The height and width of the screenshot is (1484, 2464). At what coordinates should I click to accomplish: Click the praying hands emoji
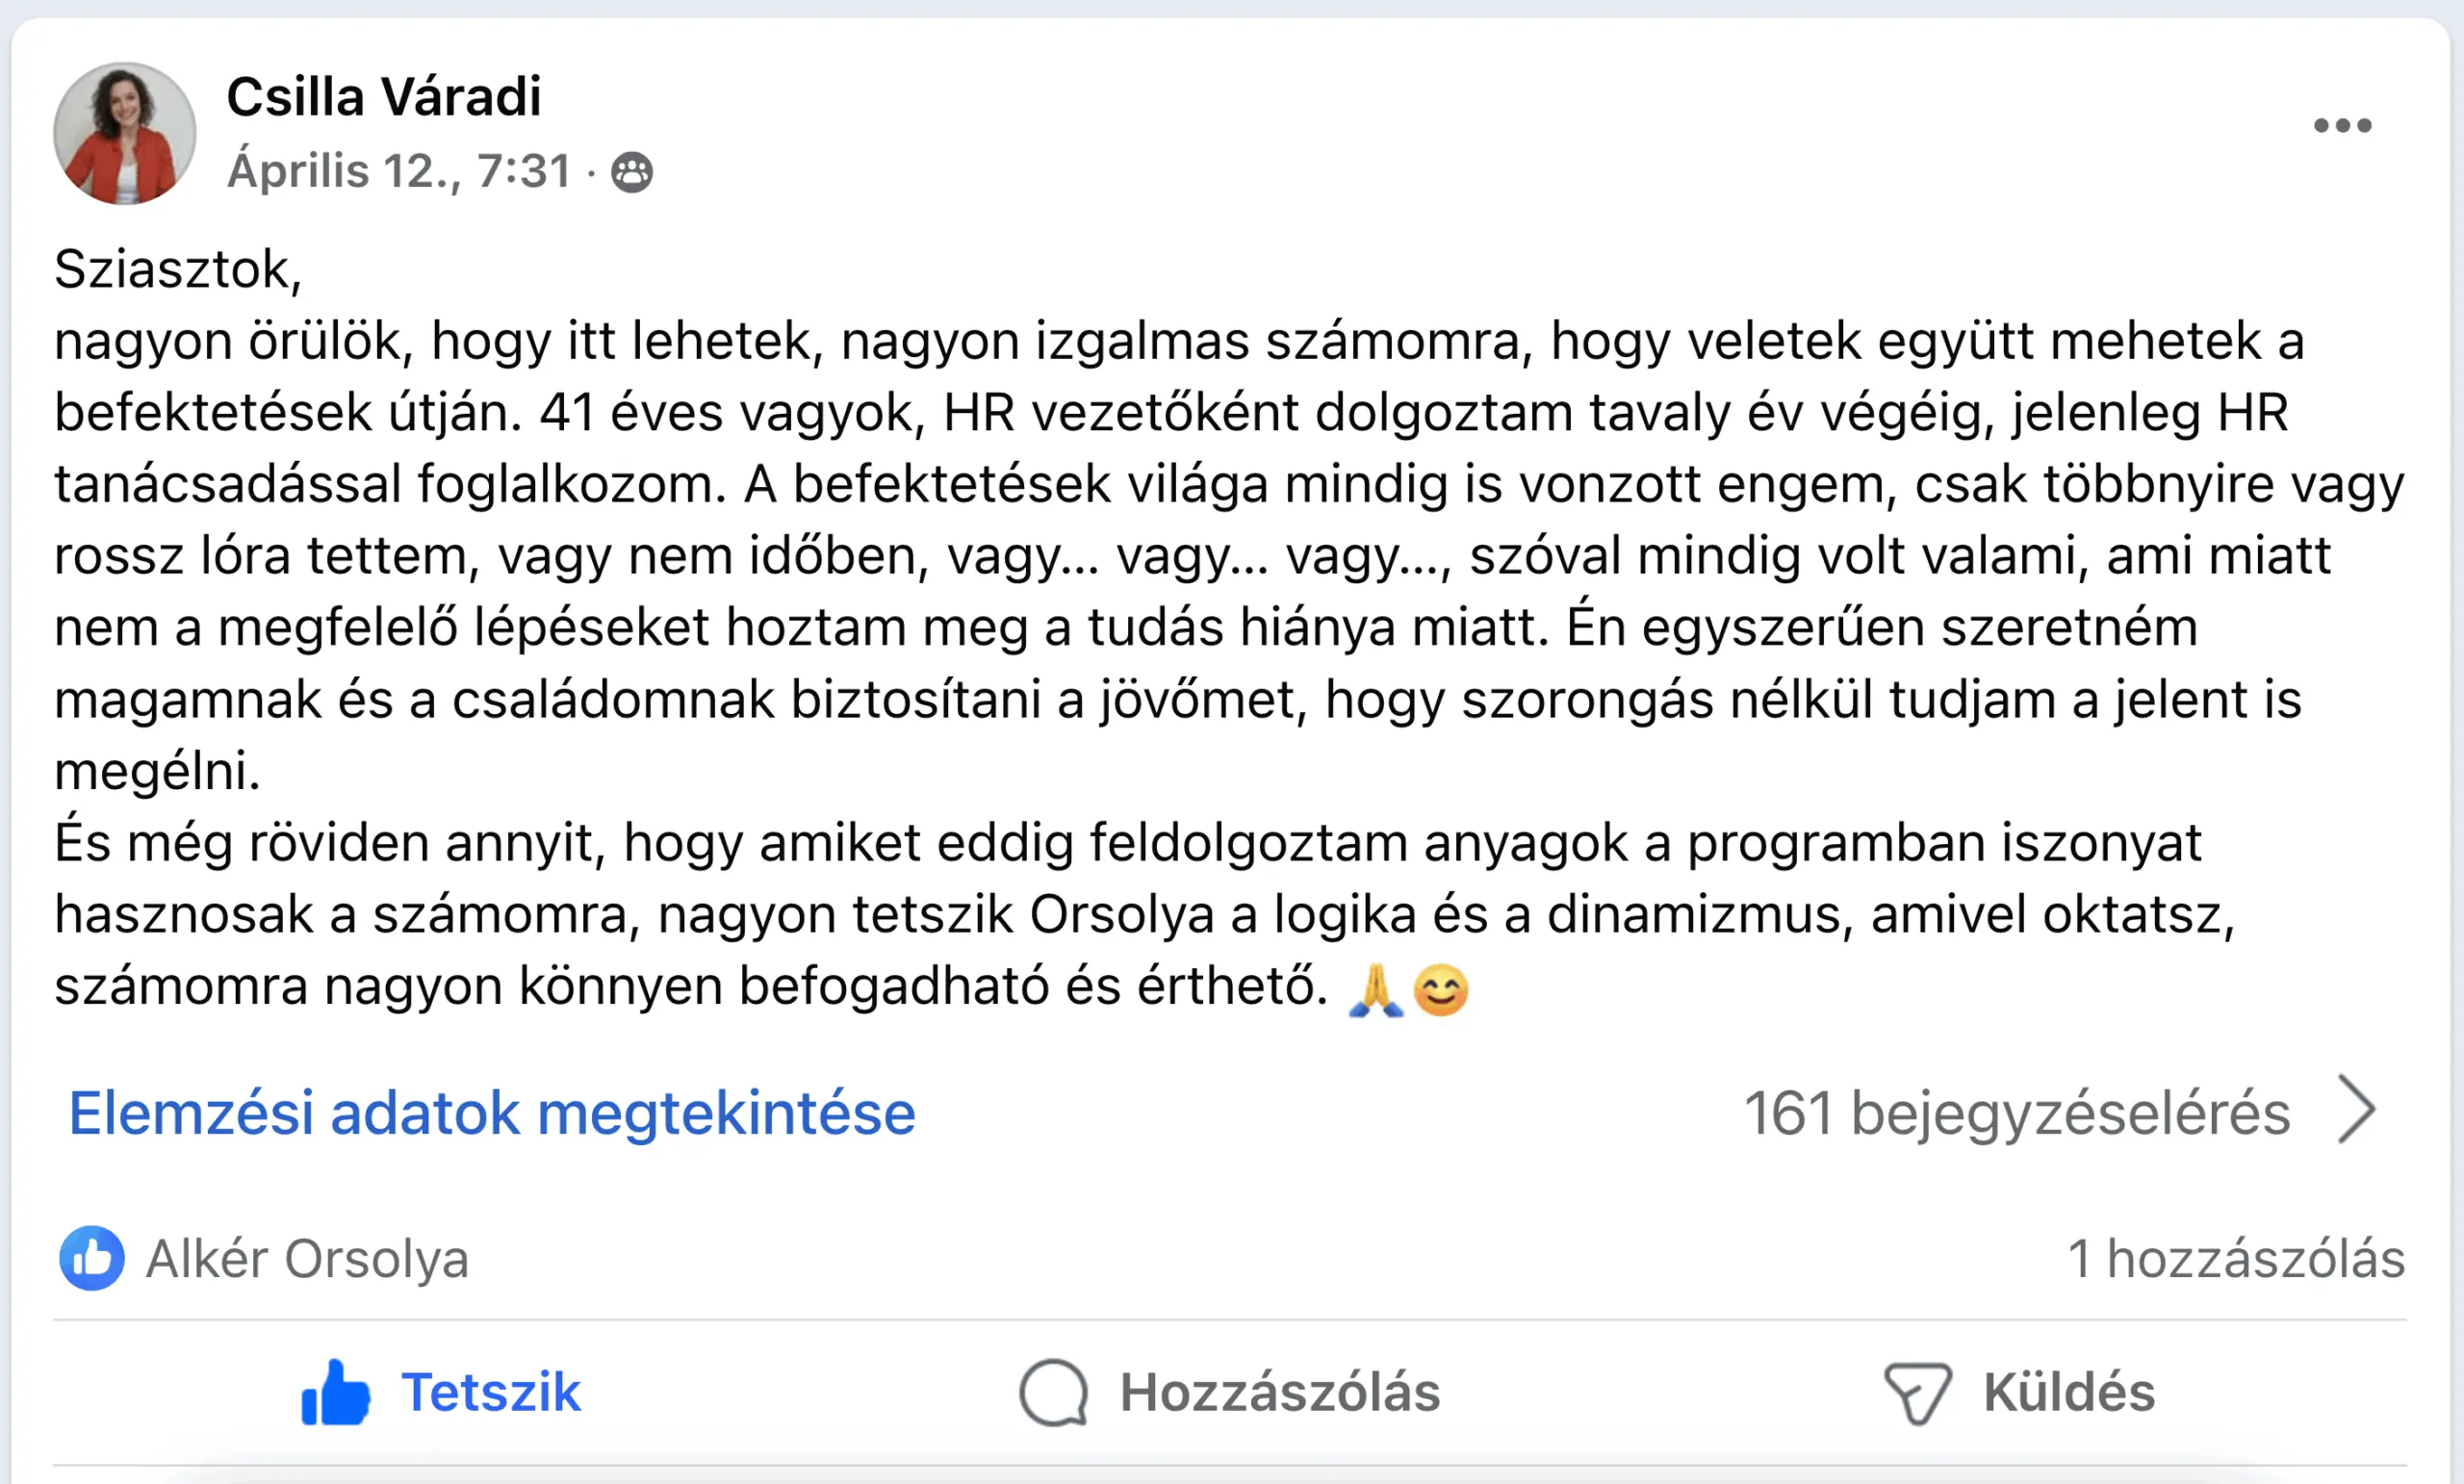click(1376, 990)
